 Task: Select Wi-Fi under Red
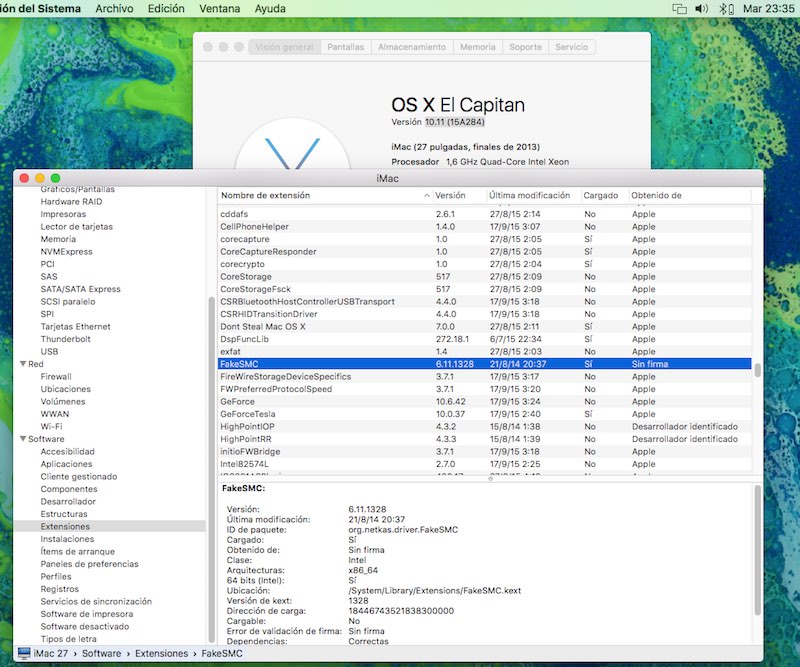coord(51,427)
